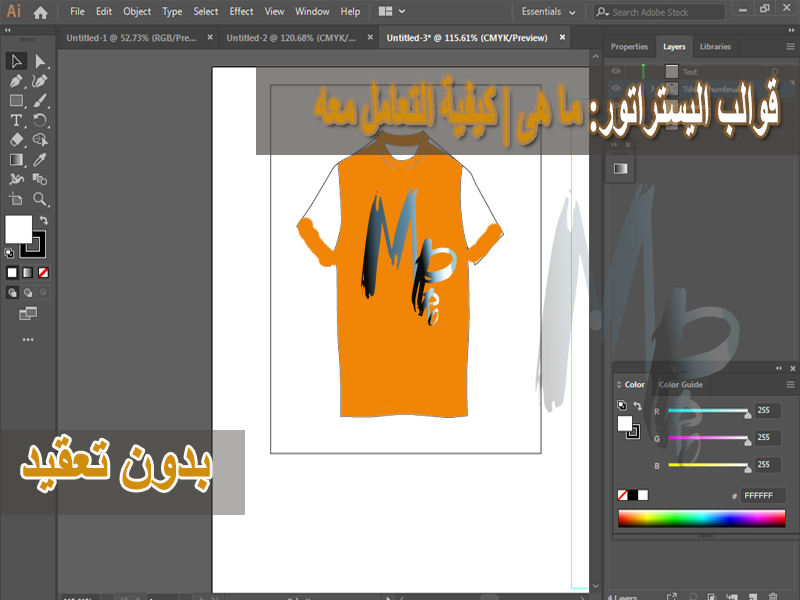Toggle visibility of Text layer
The height and width of the screenshot is (600, 800).
coord(616,71)
